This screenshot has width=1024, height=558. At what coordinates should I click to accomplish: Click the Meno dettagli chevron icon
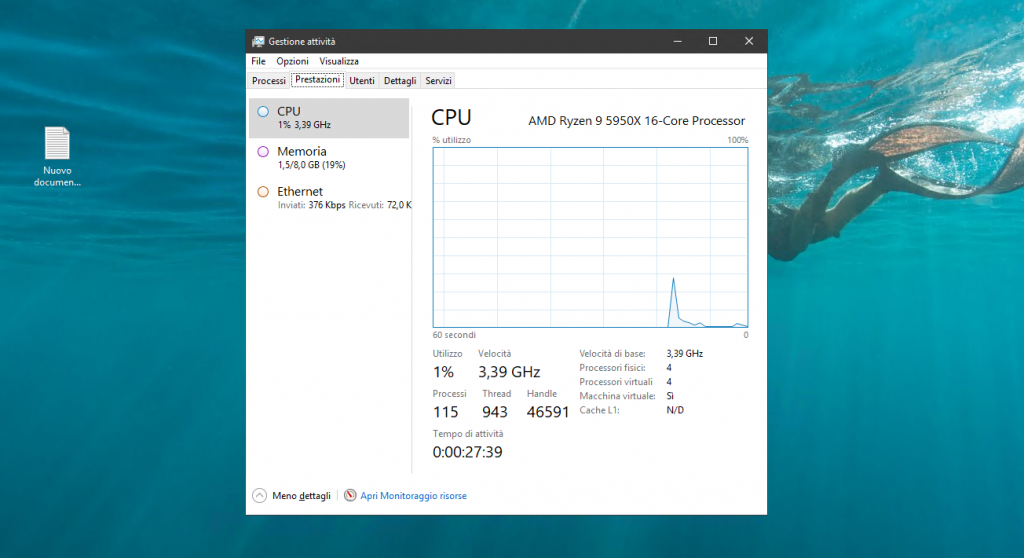coord(260,495)
